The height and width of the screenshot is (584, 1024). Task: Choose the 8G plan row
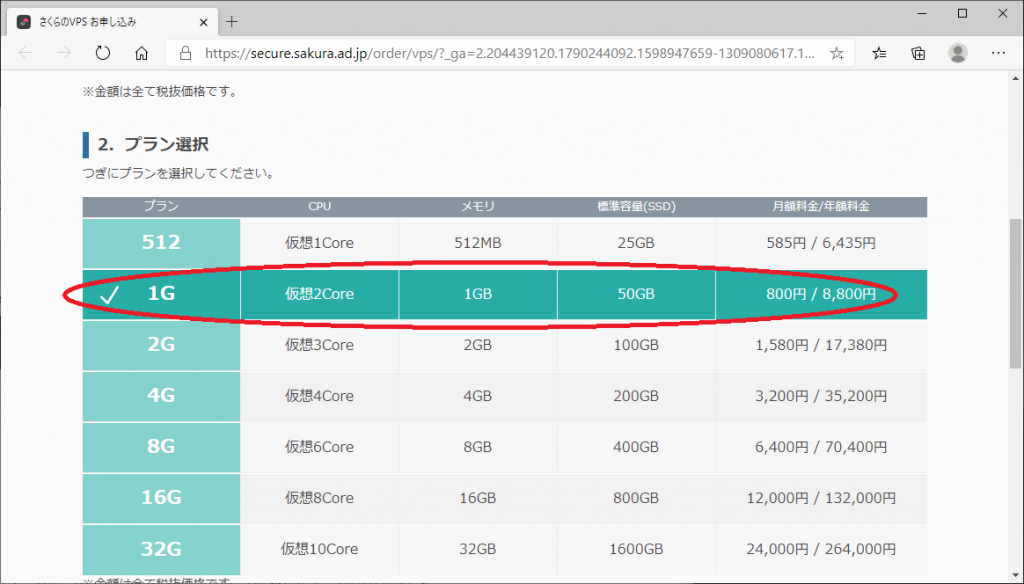[161, 447]
